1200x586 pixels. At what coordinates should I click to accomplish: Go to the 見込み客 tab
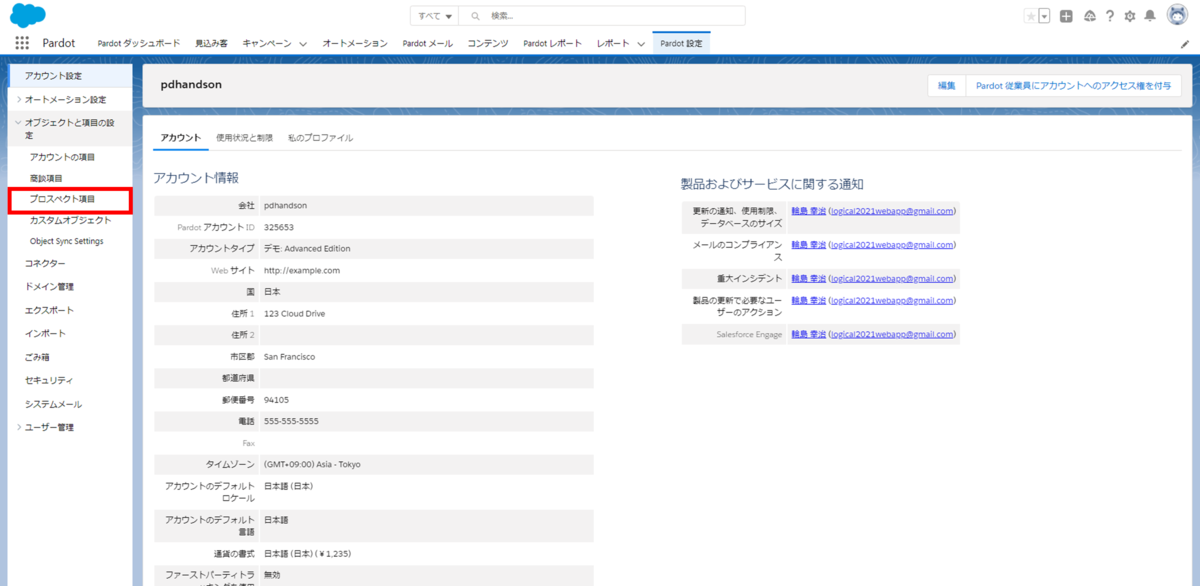click(211, 43)
